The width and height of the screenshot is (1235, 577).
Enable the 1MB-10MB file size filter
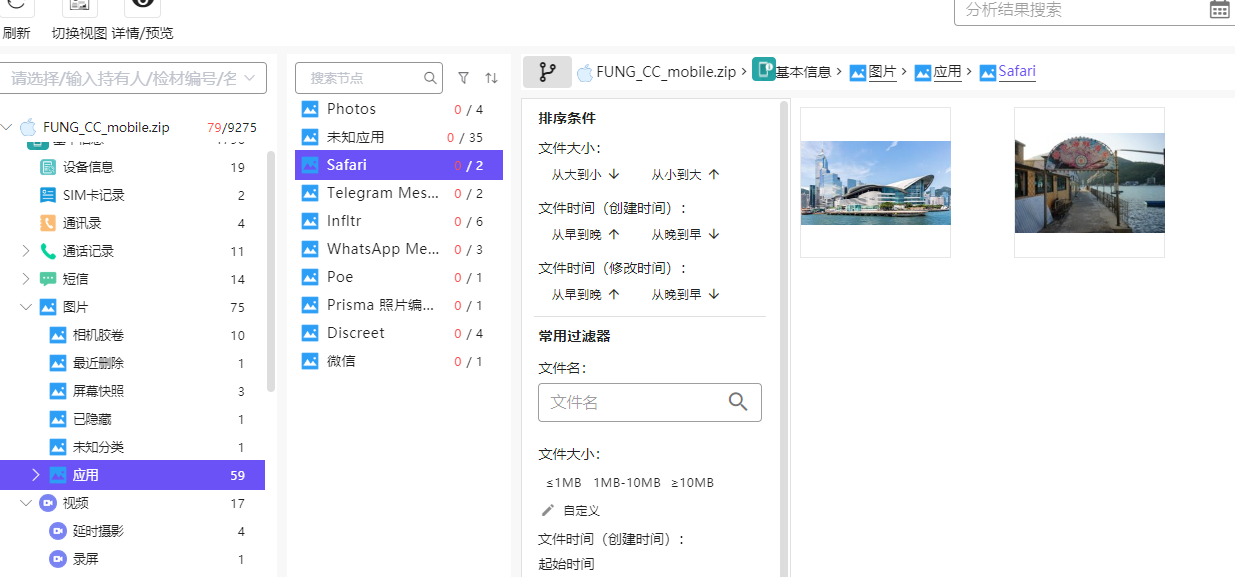point(629,482)
